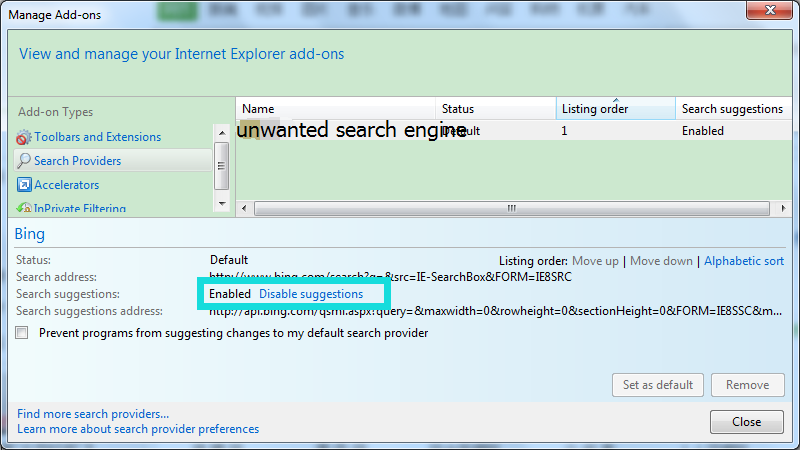This screenshot has height=450, width=800.
Task: Click provider list scroll right arrow
Action: 783,208
